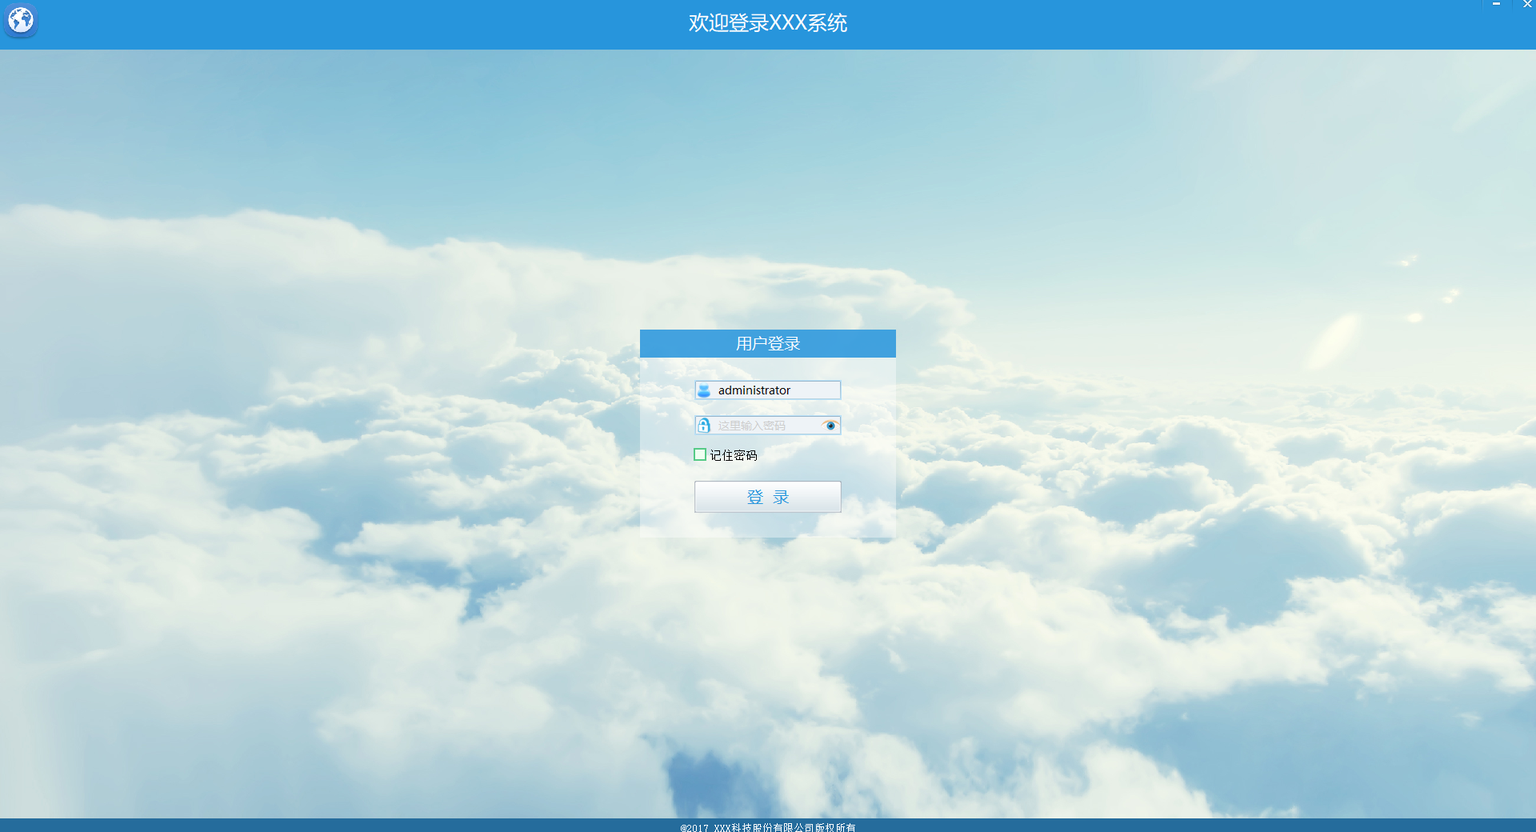Click the user avatar icon beside administrator

(x=704, y=390)
